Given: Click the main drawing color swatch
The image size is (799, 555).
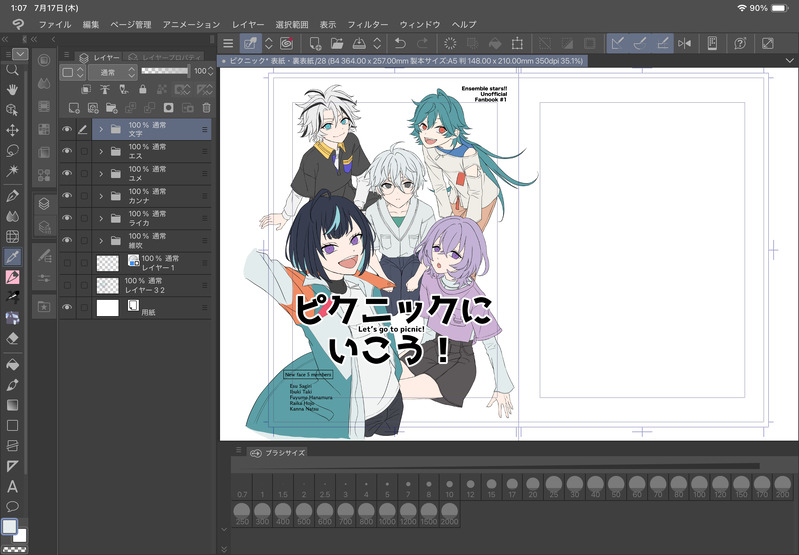Looking at the screenshot, I should [x=9, y=526].
